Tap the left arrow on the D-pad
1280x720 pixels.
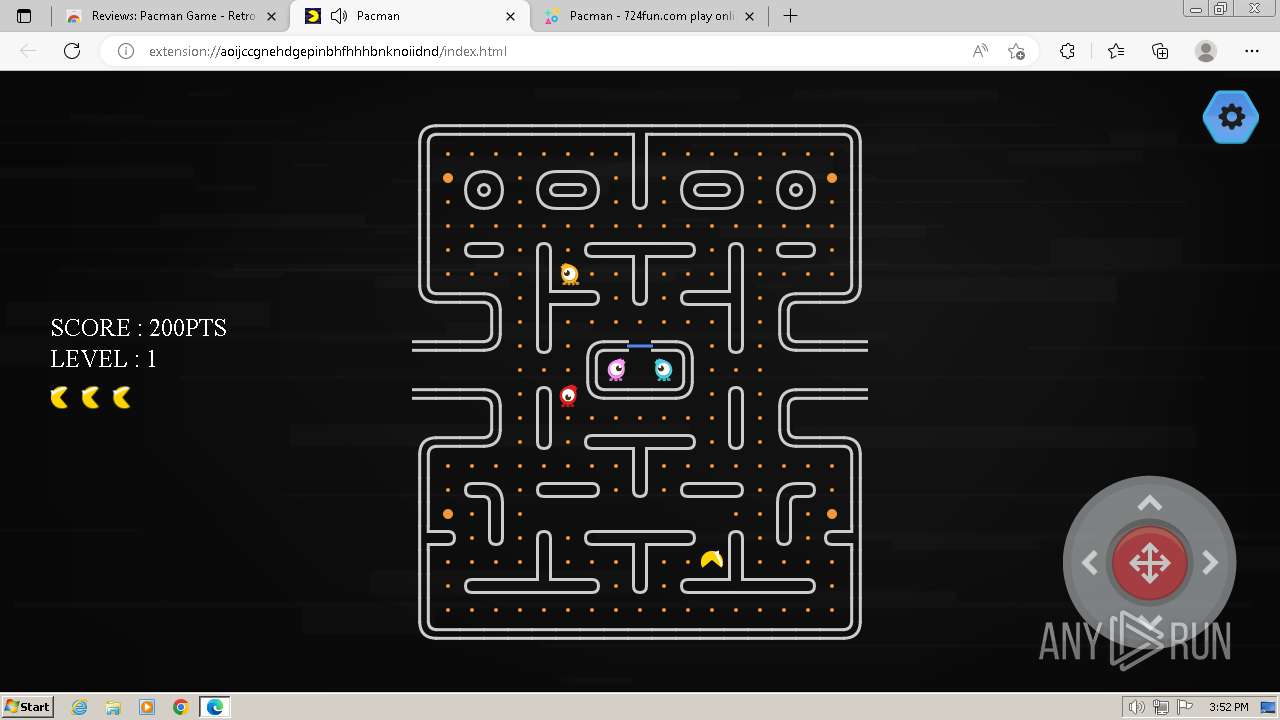click(1090, 564)
